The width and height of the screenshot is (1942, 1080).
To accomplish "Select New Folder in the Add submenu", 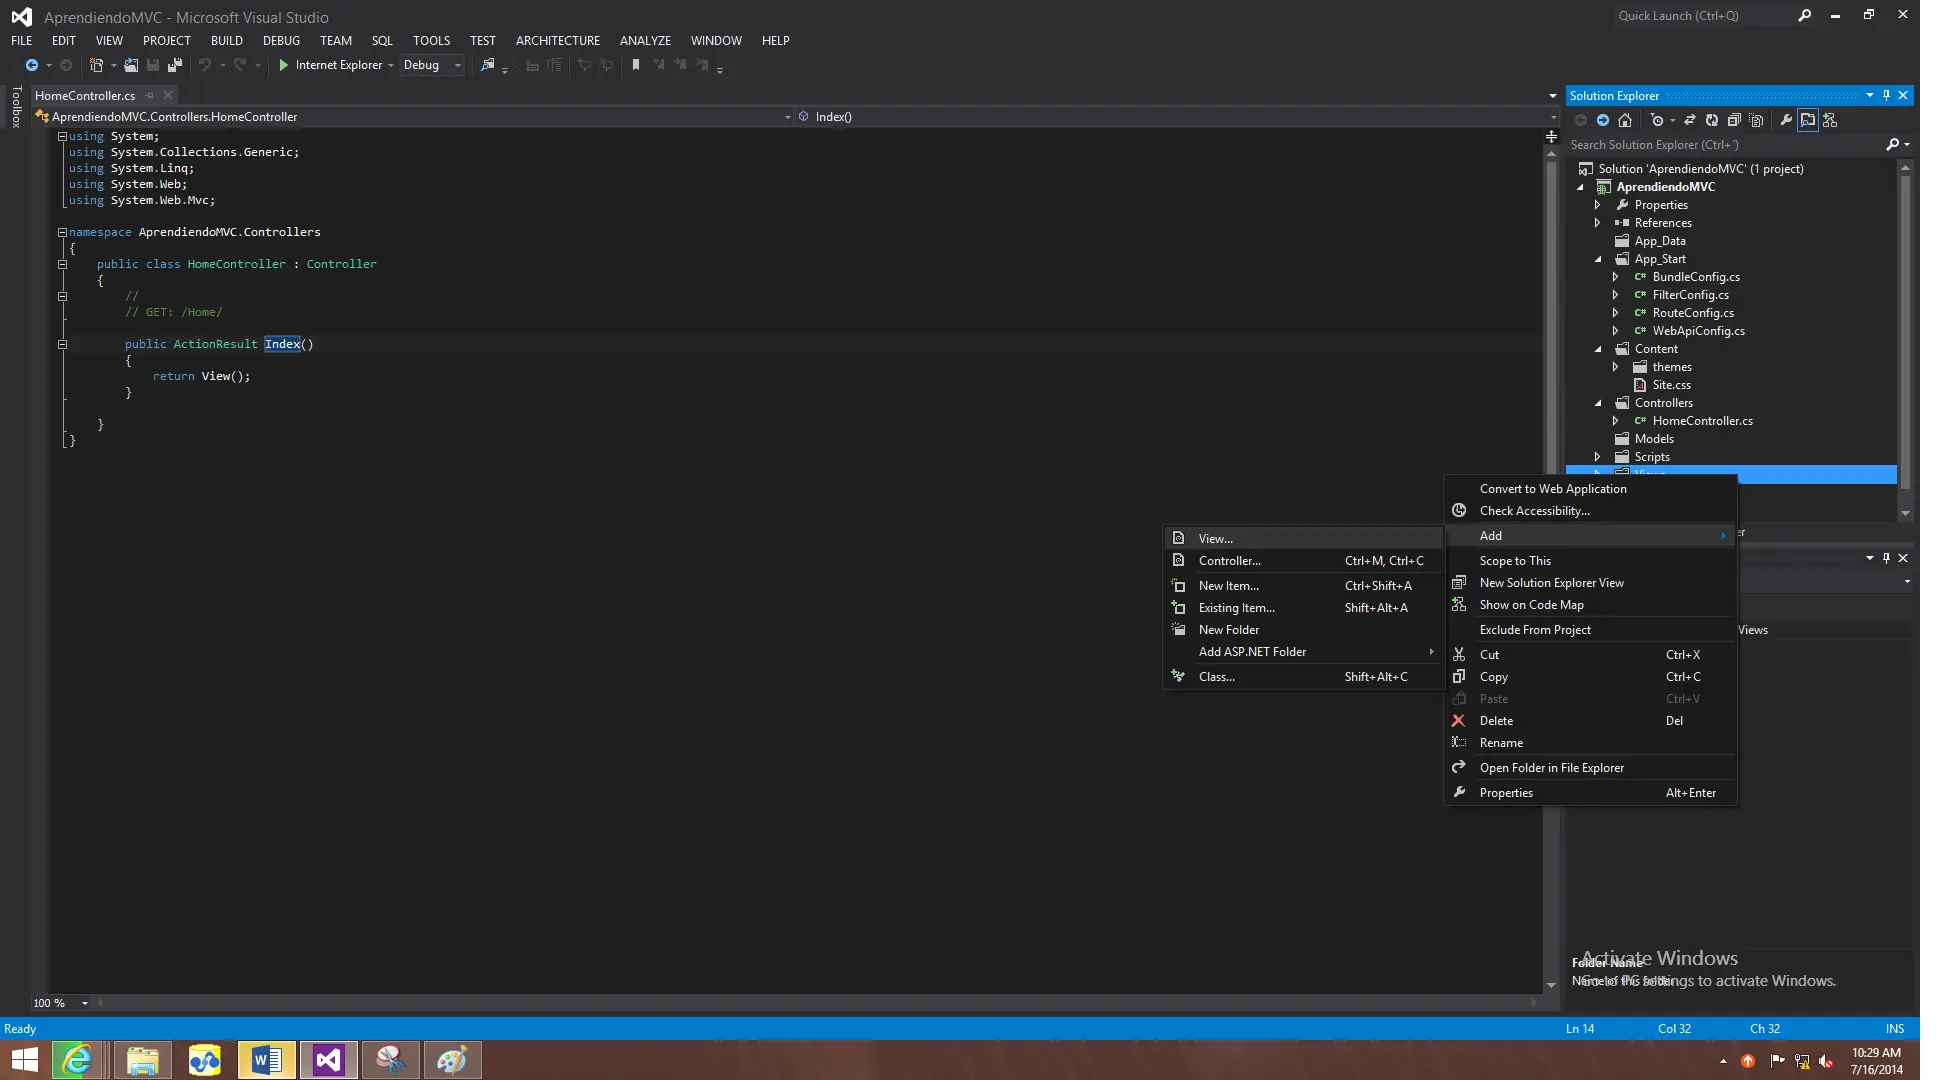I will (x=1304, y=630).
